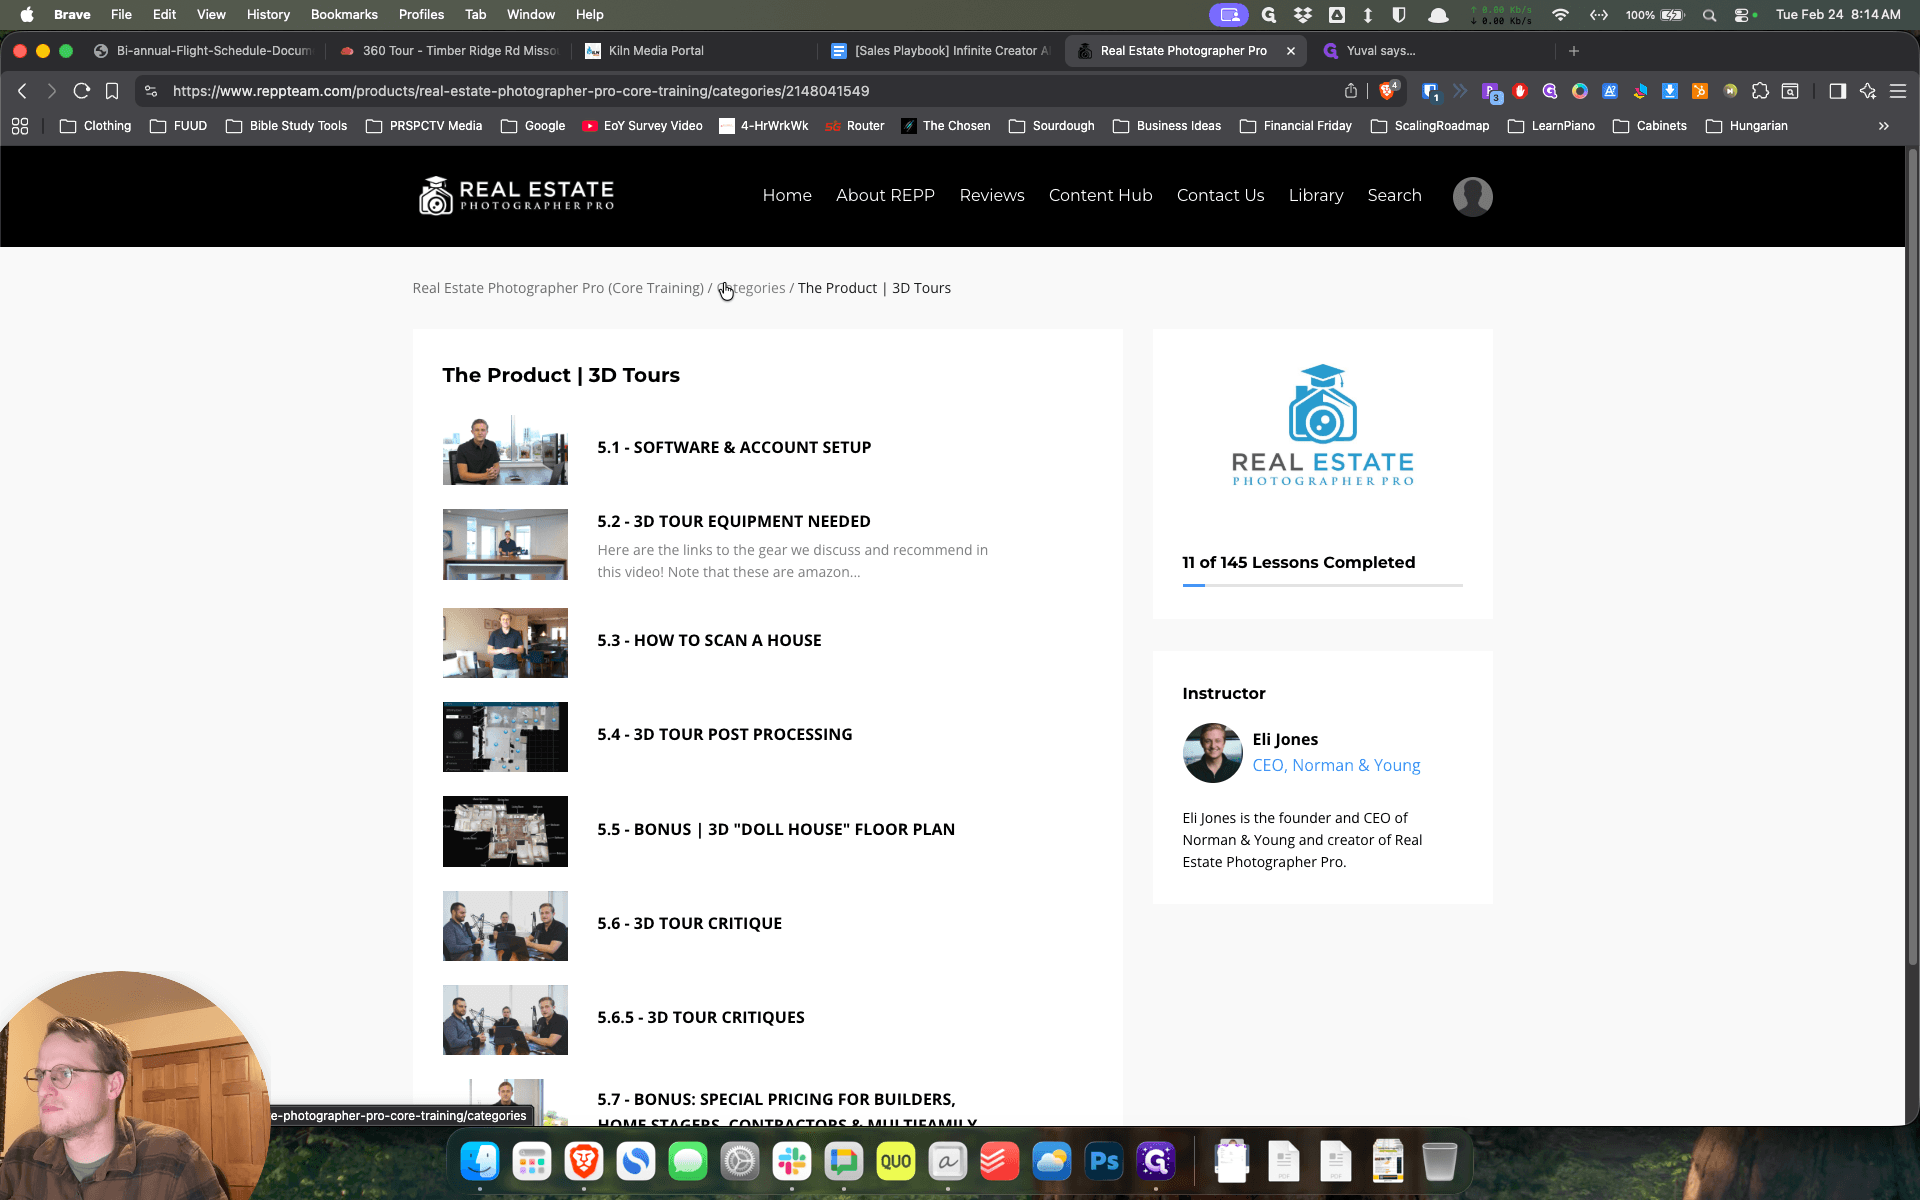Toggle the browser sidebar panel icon

tap(1837, 91)
